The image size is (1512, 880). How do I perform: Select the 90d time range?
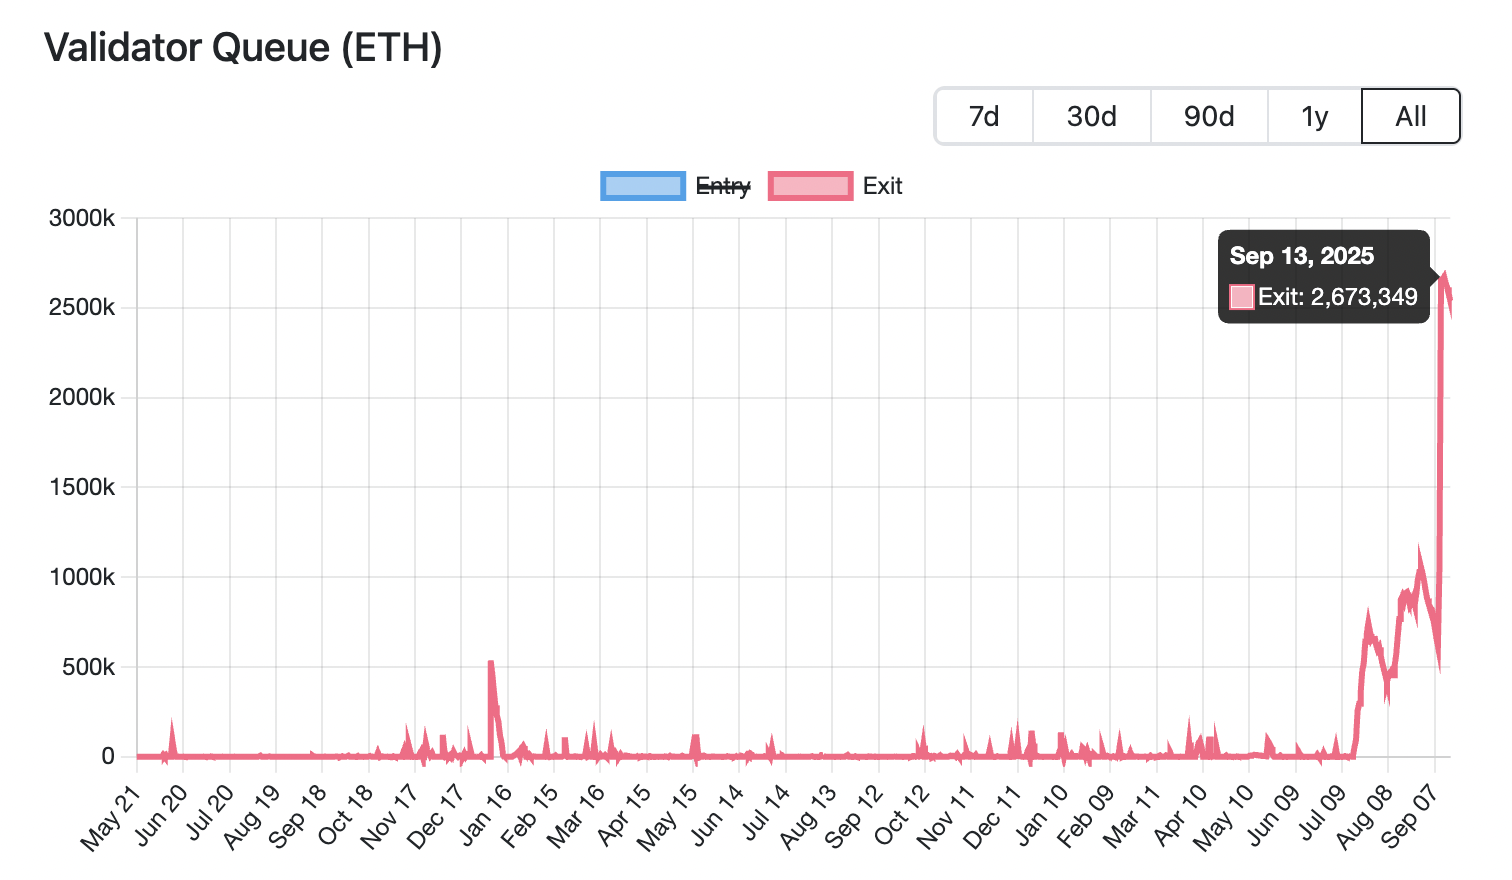(x=1208, y=116)
